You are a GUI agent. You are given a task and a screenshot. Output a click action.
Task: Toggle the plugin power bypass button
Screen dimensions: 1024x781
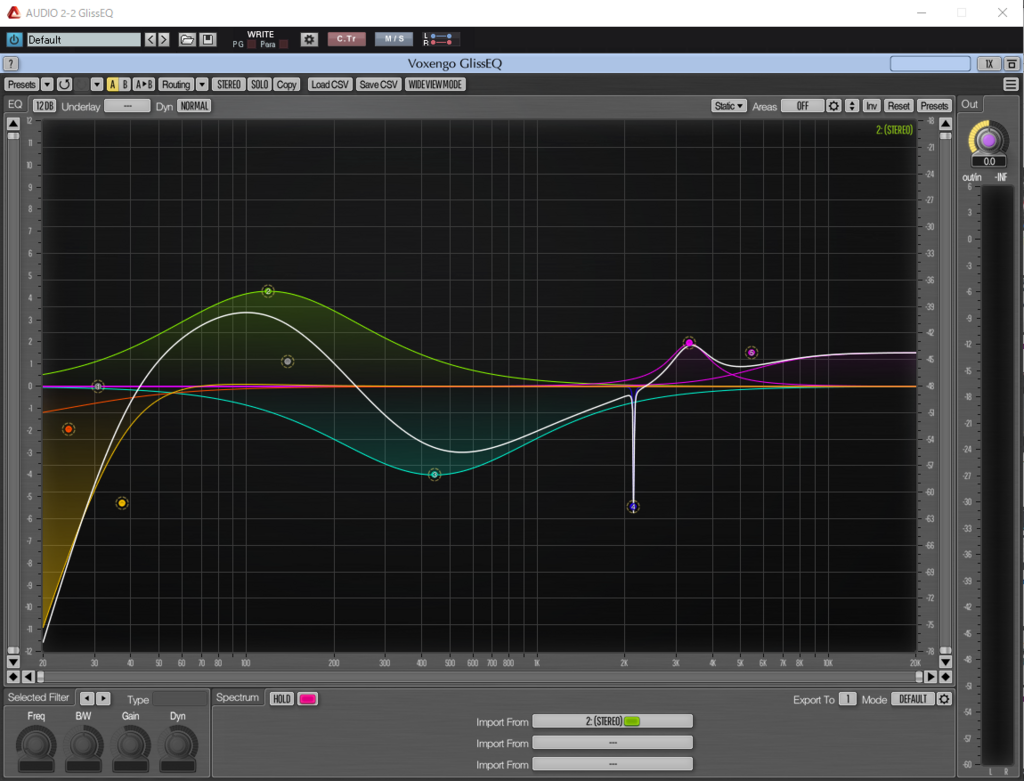pyautogui.click(x=14, y=40)
